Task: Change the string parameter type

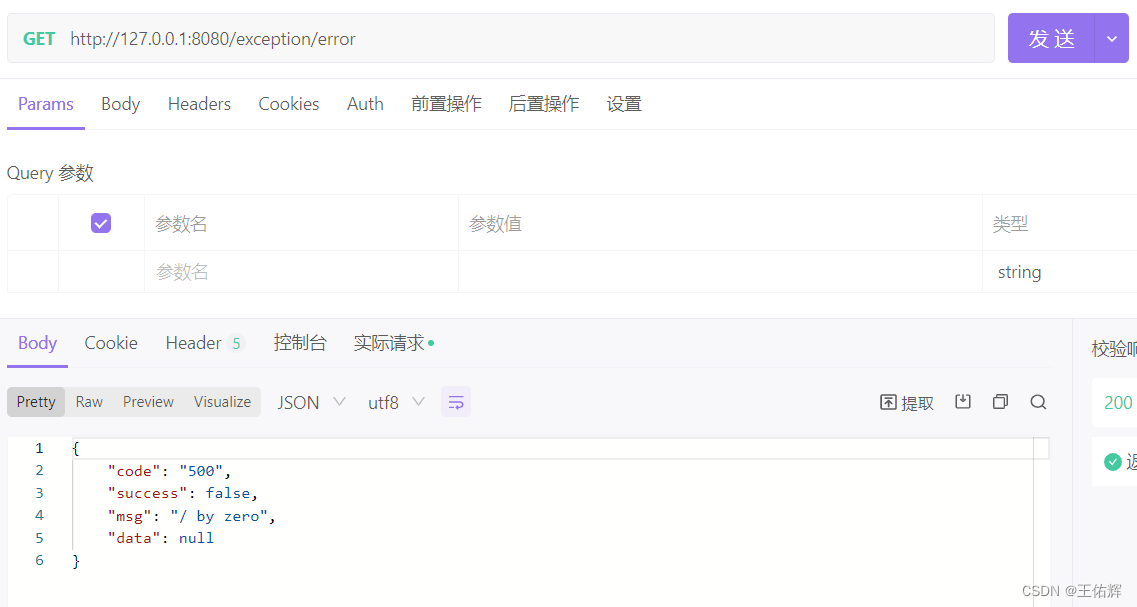Action: (1019, 272)
